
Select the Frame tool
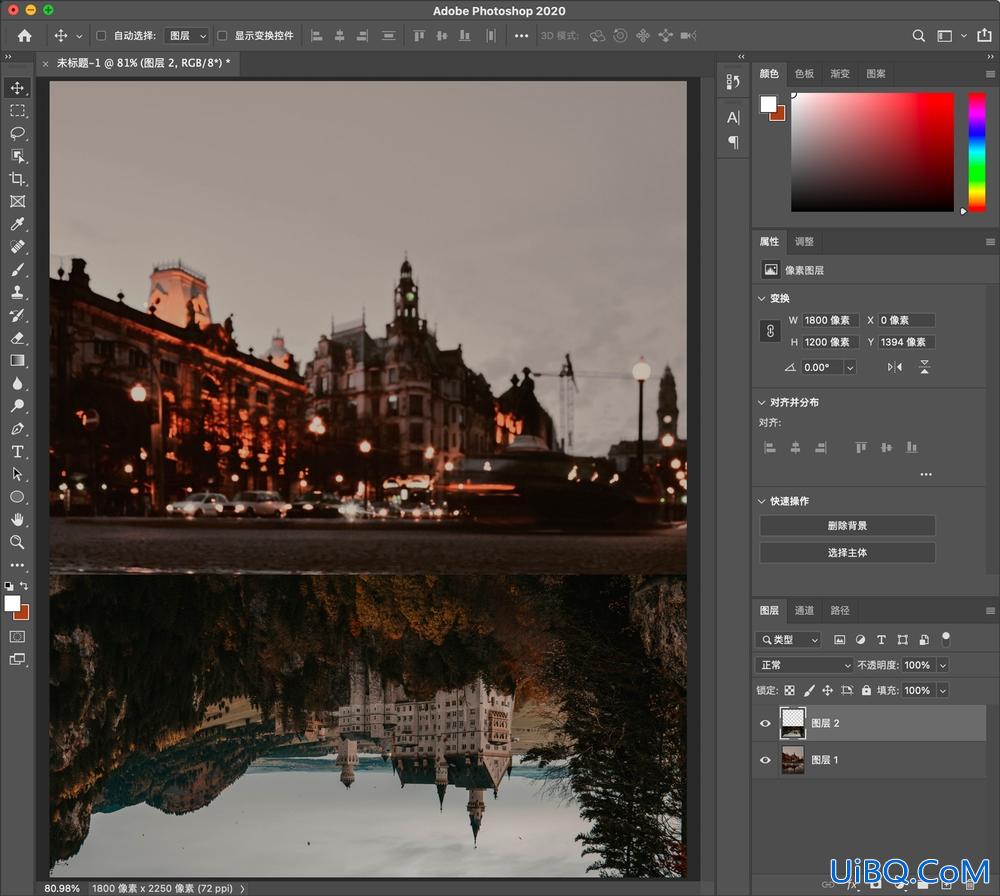tap(17, 202)
